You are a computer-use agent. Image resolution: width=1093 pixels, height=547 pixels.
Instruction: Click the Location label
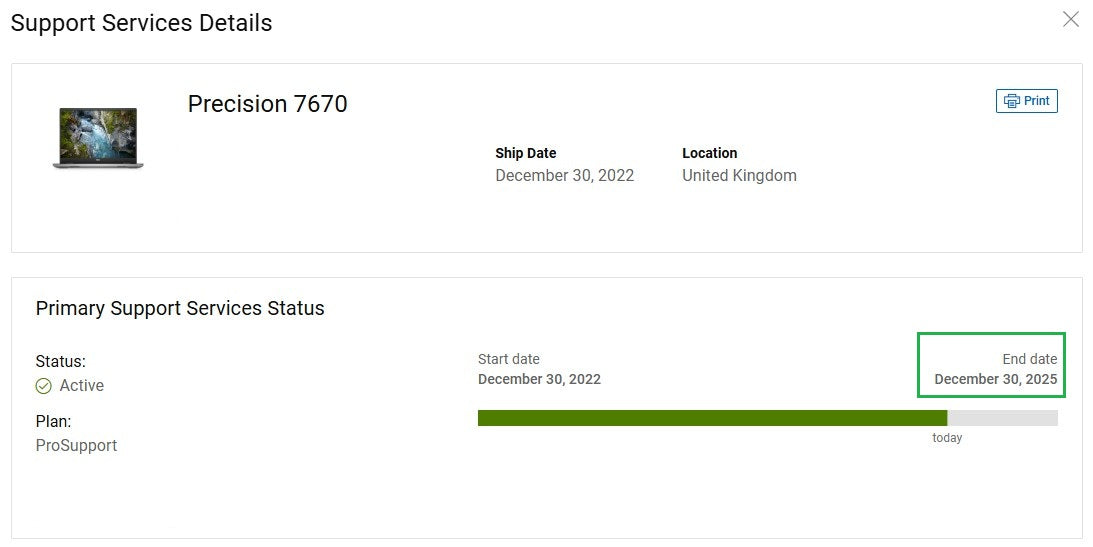pyautogui.click(x=710, y=153)
